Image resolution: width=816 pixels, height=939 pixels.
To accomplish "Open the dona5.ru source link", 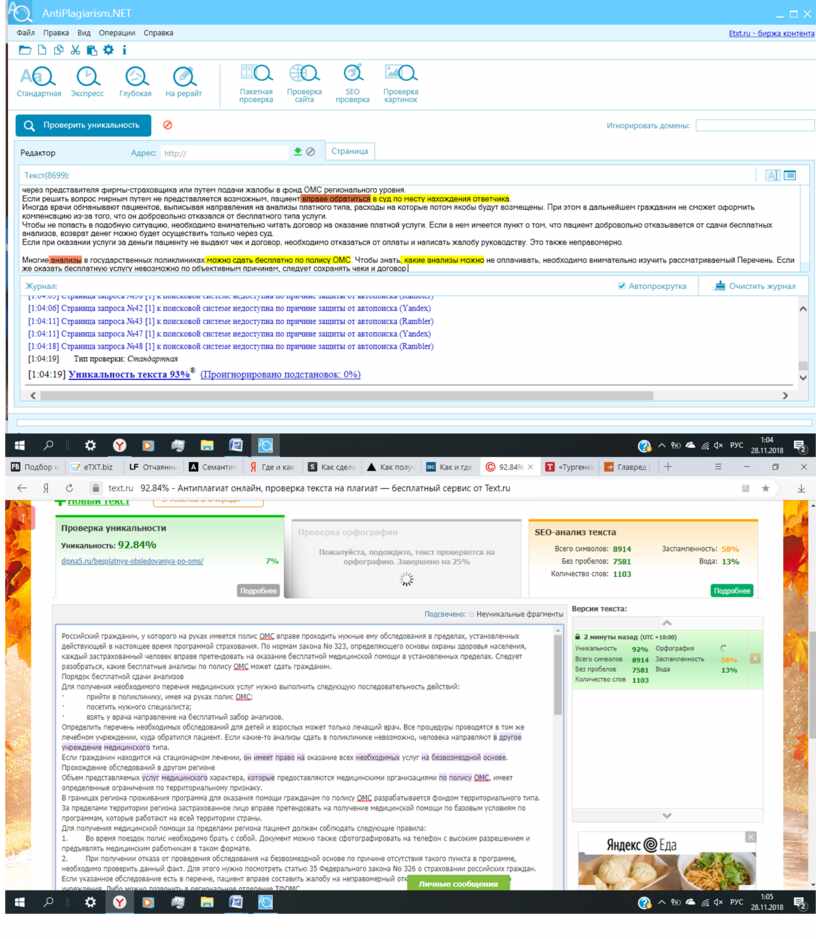I will [132, 561].
